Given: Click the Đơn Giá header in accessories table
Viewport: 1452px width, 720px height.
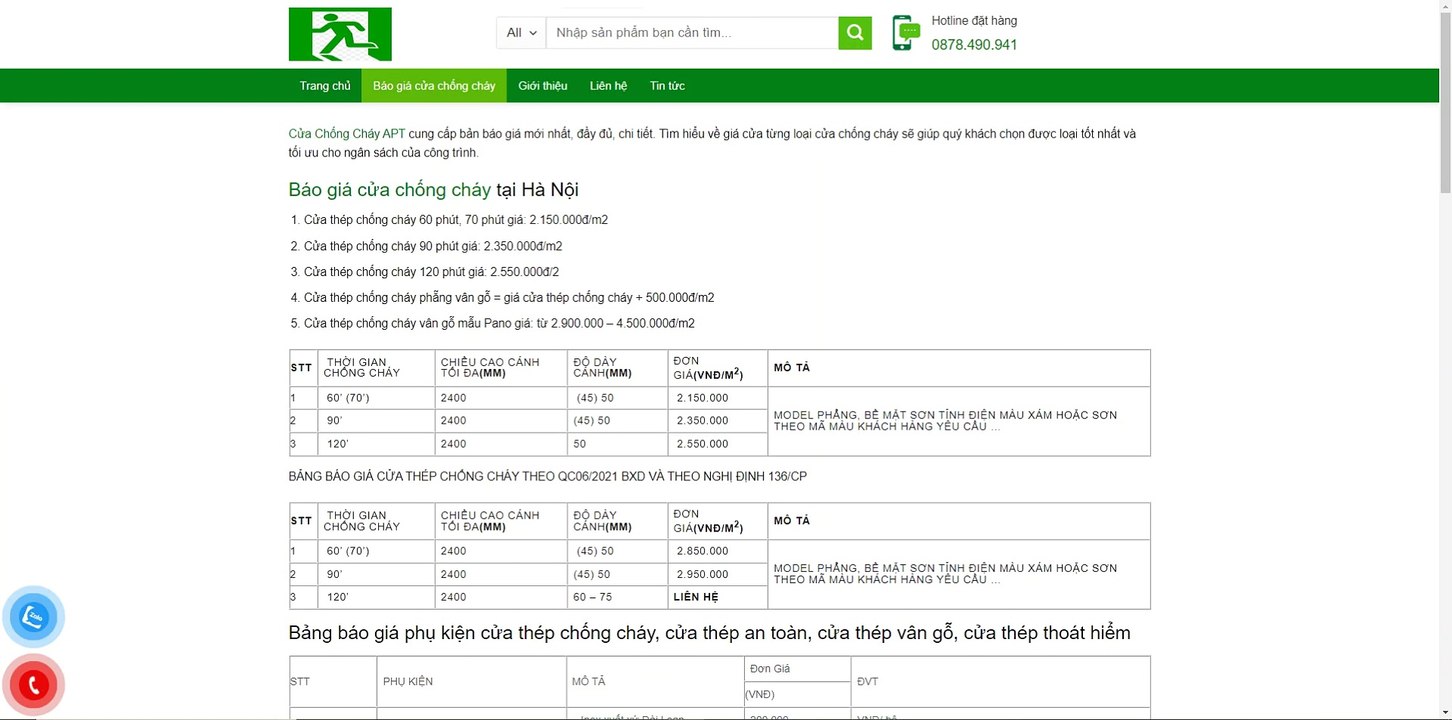Looking at the screenshot, I should 797,669.
